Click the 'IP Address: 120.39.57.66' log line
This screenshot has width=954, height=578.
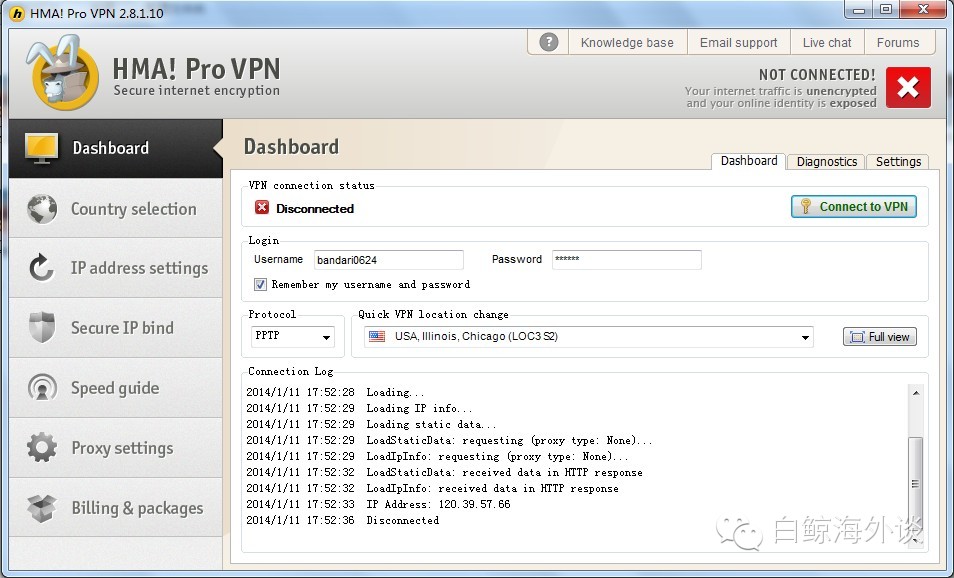[x=378, y=504]
